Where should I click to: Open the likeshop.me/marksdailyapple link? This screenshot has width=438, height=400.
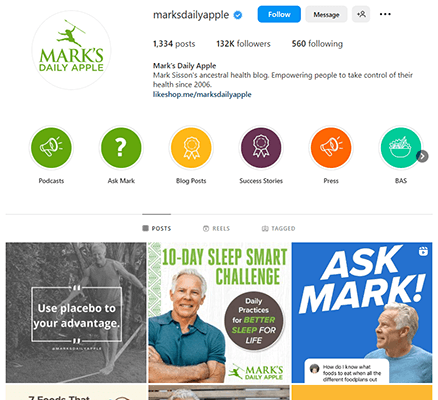[x=202, y=94]
